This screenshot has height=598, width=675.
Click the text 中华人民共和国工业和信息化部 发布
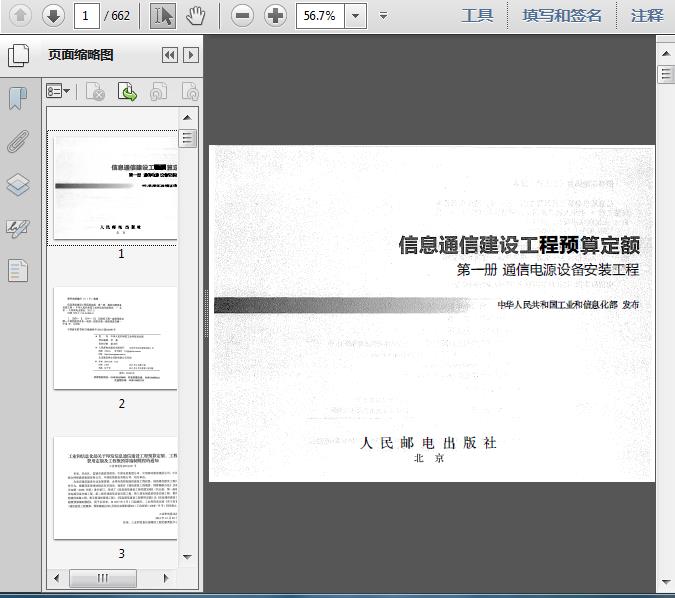click(568, 304)
